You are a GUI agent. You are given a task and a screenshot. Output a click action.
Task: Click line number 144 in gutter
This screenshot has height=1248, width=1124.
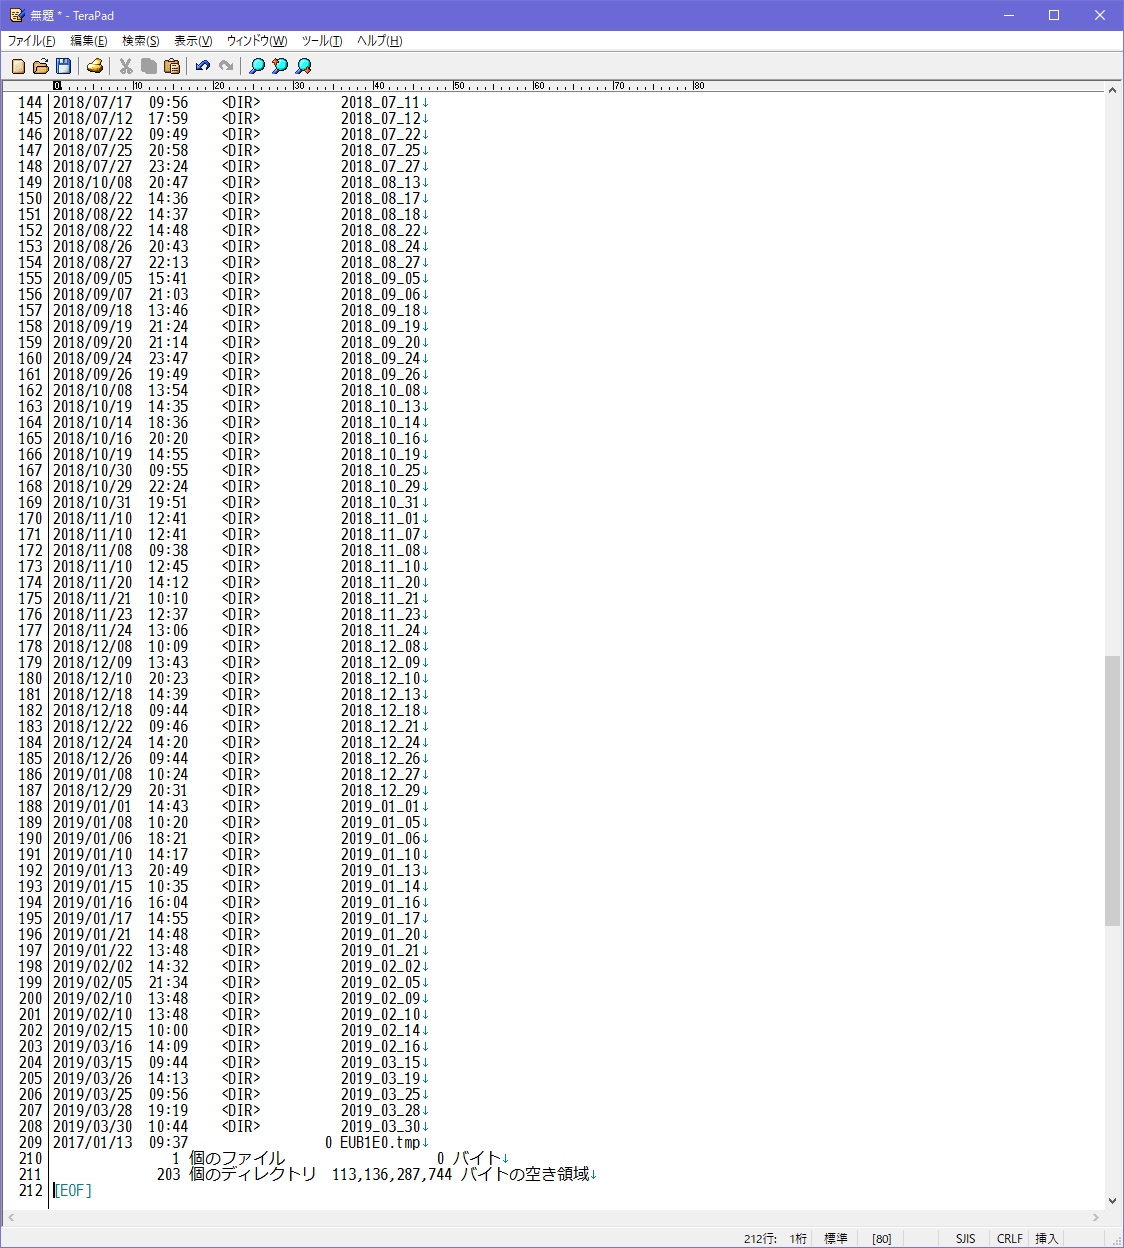tap(30, 102)
